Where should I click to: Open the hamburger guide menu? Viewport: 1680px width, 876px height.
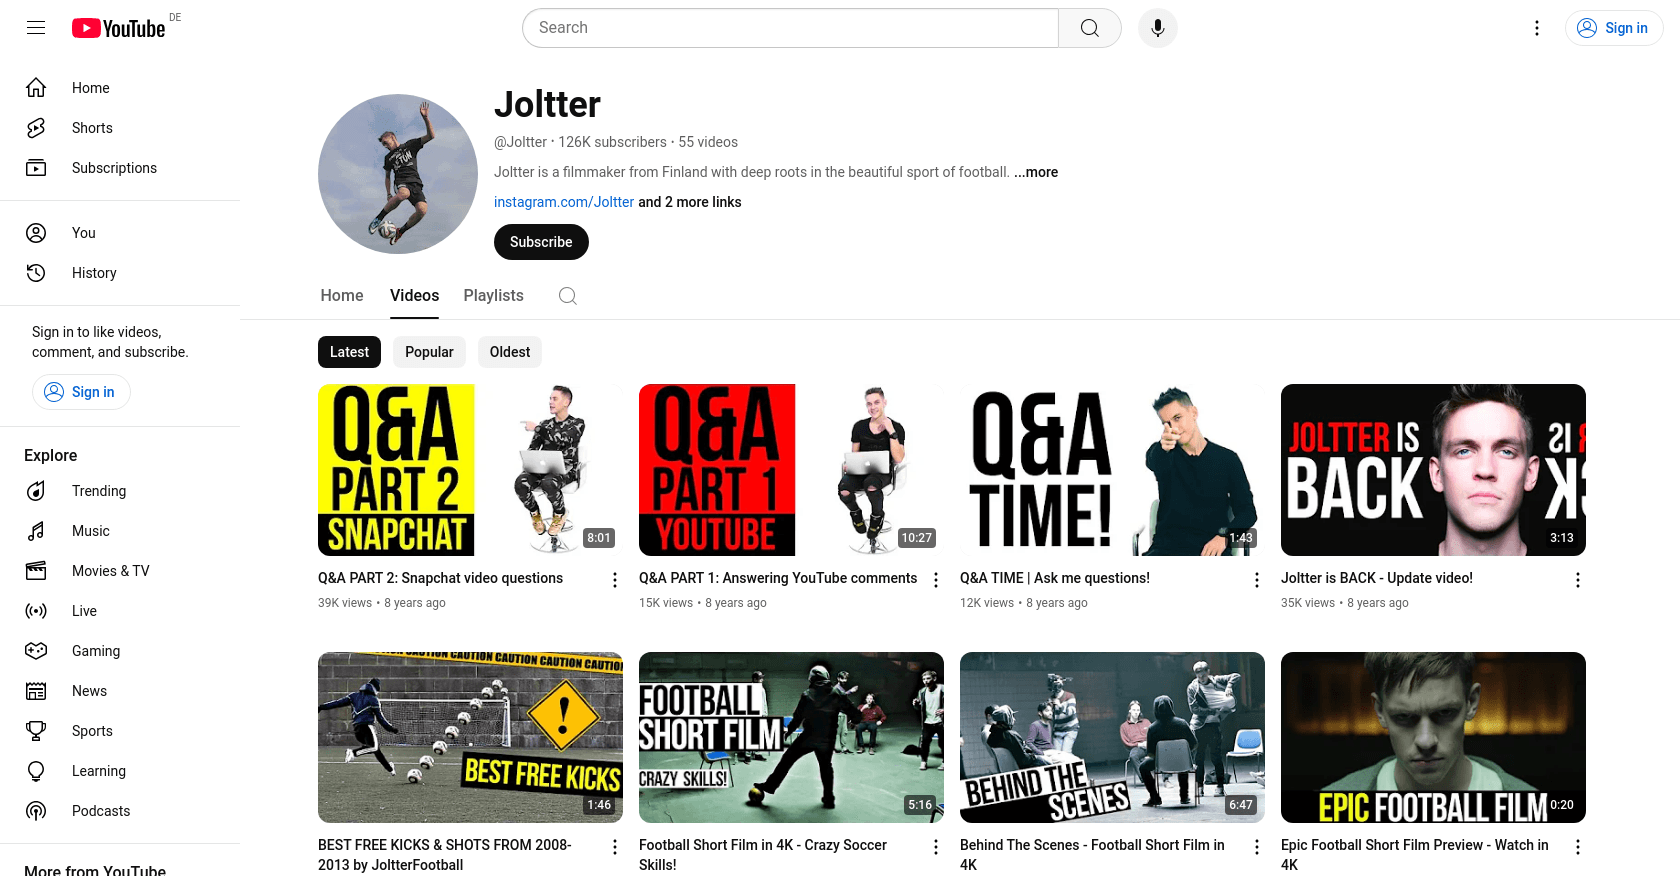[36, 28]
